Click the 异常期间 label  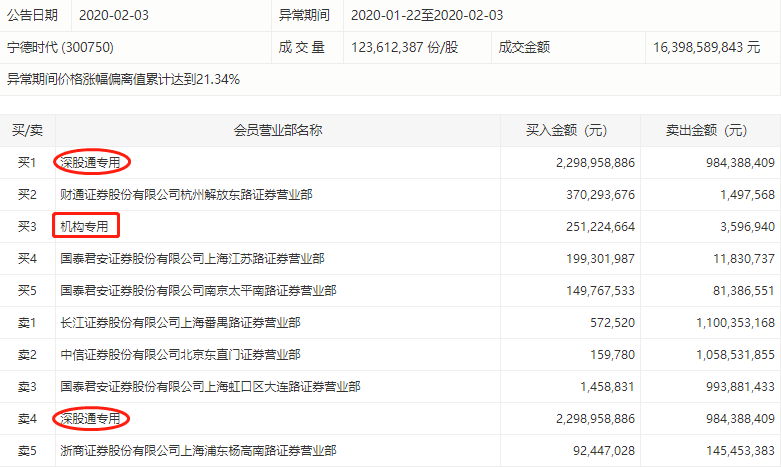click(304, 15)
